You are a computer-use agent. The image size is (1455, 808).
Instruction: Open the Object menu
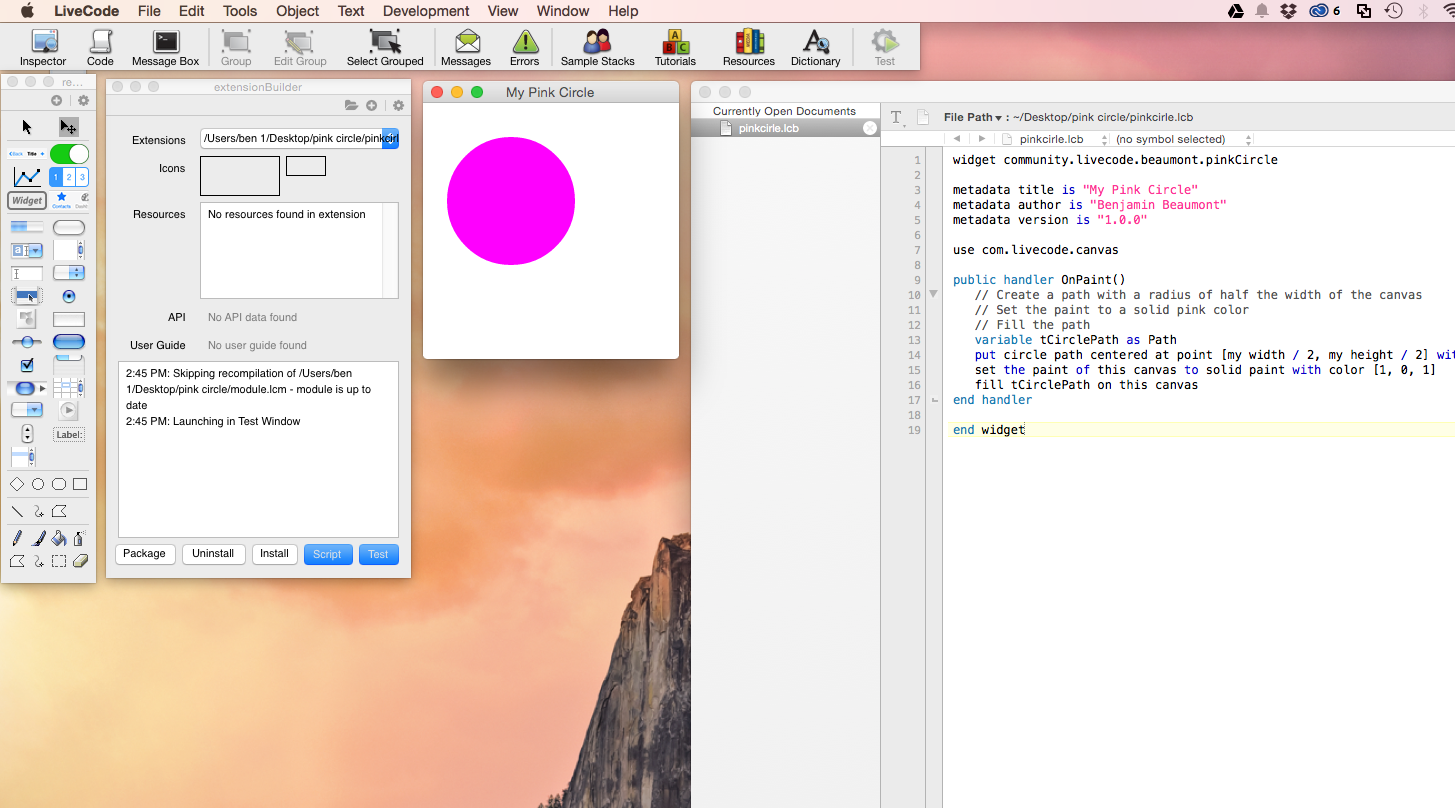298,11
